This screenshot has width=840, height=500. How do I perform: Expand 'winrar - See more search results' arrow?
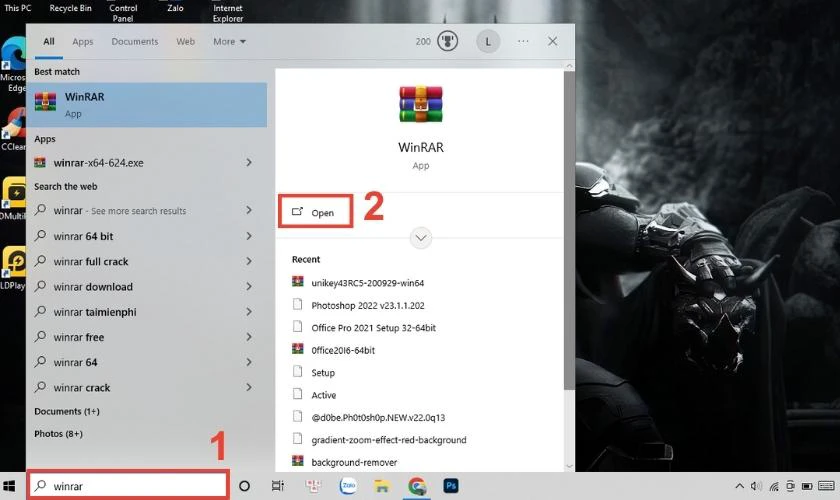click(249, 210)
